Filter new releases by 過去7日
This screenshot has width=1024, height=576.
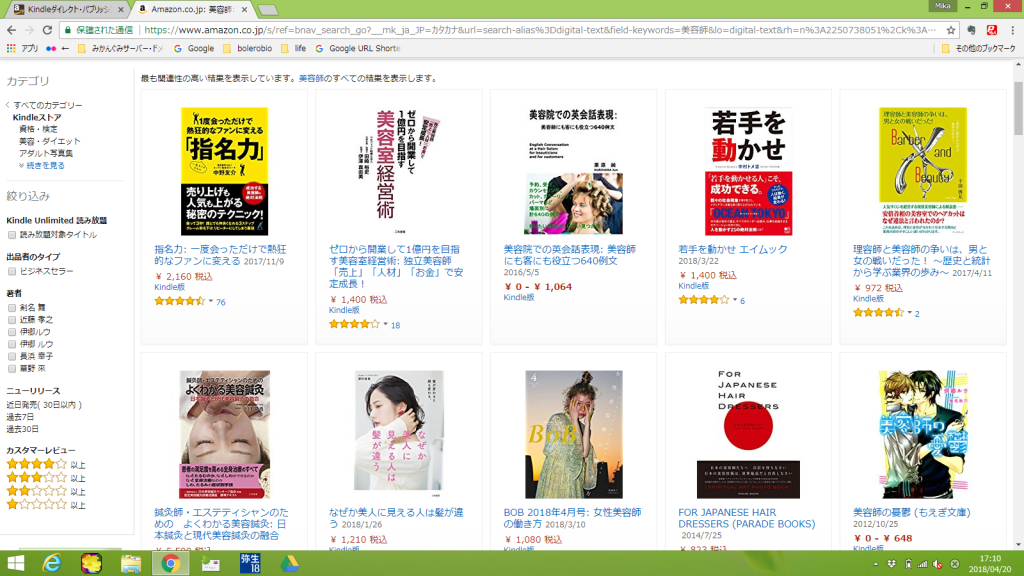point(20,417)
